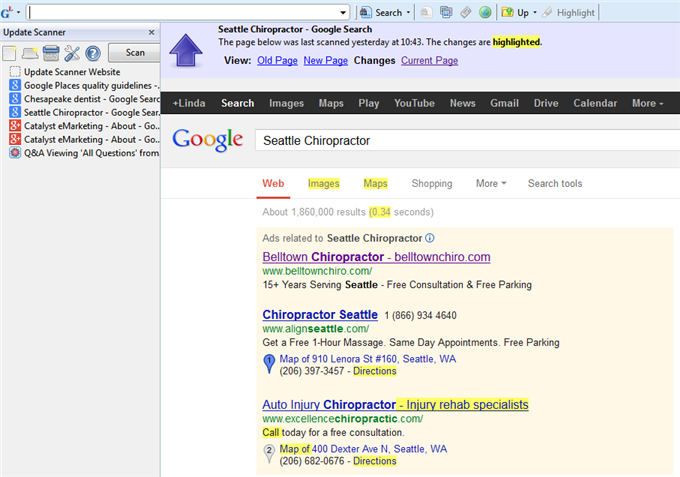The image size is (680, 477).
Task: Open Update Scanner help question mark icon
Action: (x=93, y=53)
